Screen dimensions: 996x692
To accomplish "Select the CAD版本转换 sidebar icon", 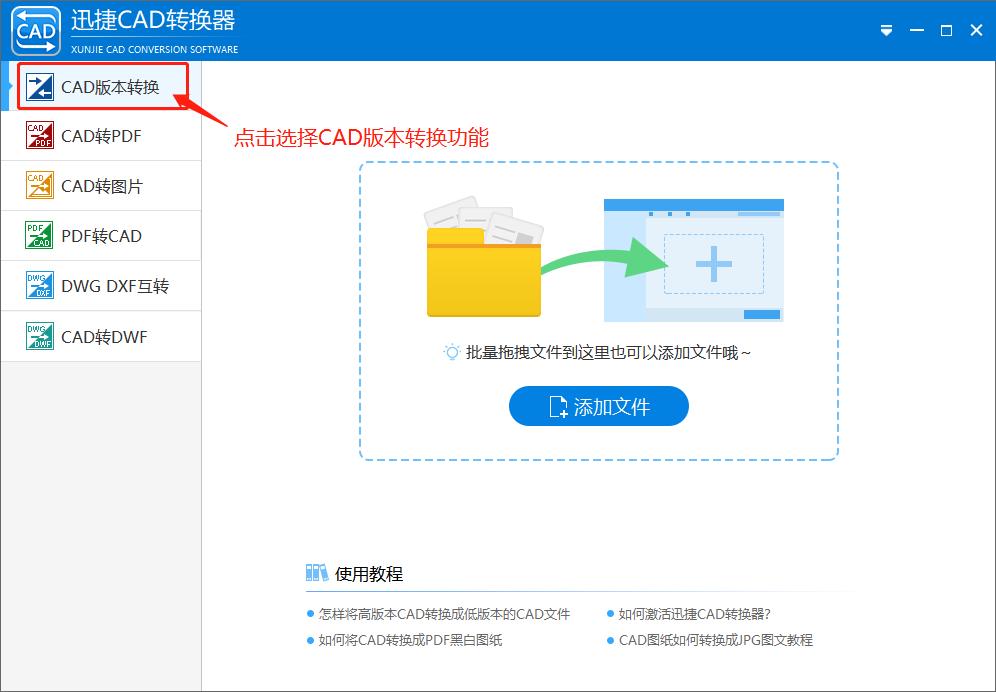I will pyautogui.click(x=38, y=86).
